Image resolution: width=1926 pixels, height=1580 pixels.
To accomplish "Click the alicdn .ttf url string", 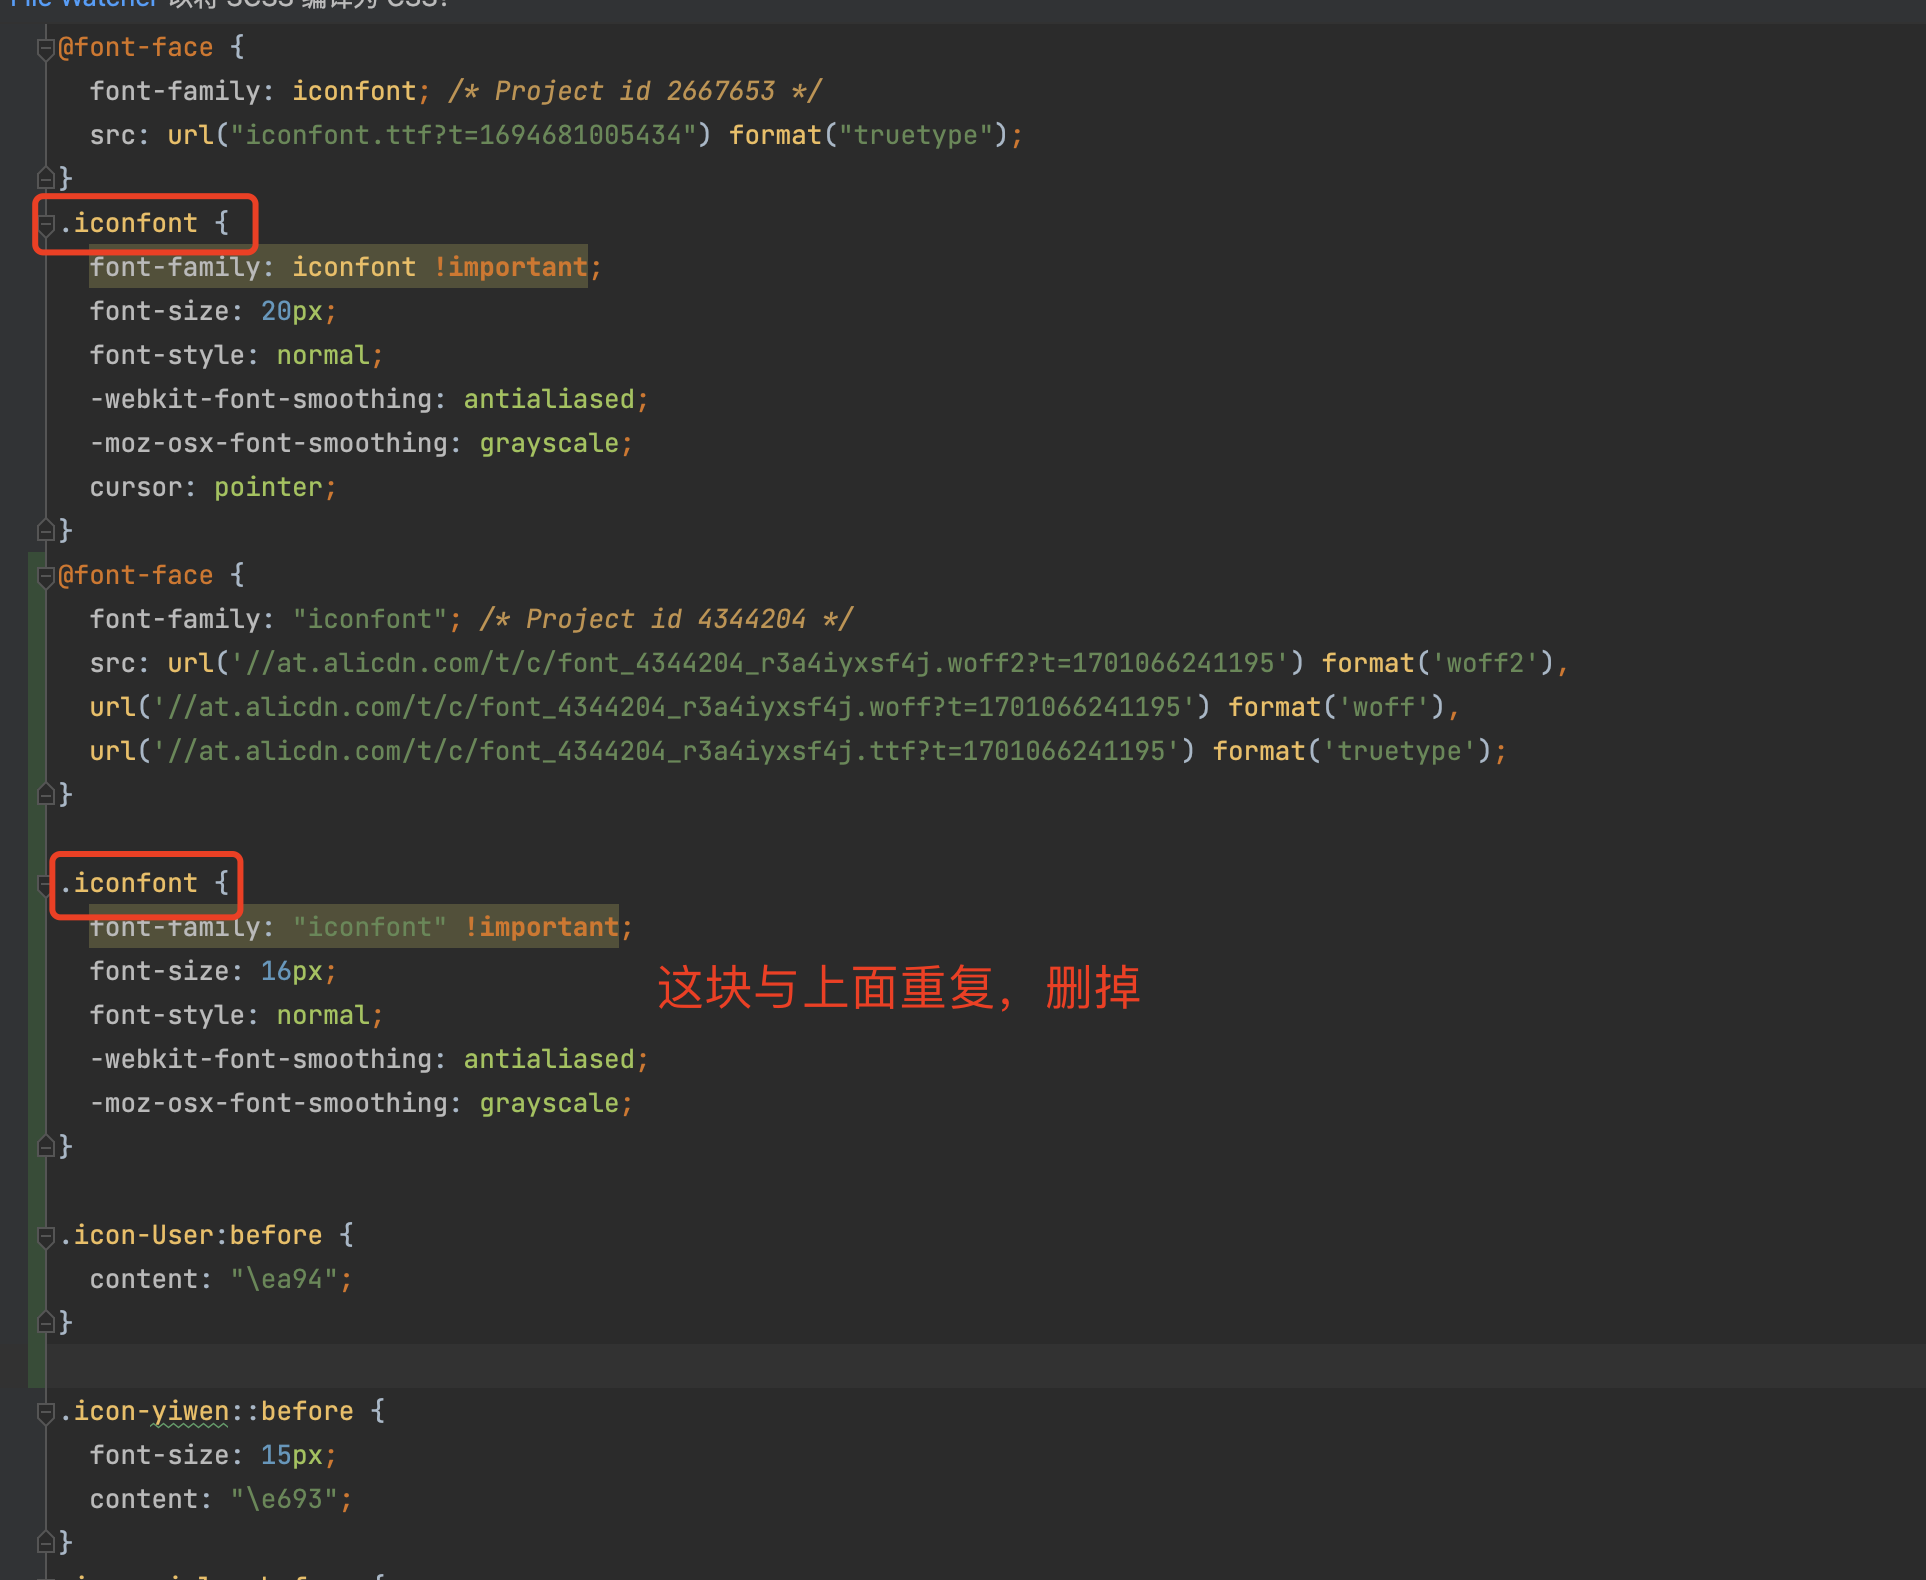I will [665, 751].
